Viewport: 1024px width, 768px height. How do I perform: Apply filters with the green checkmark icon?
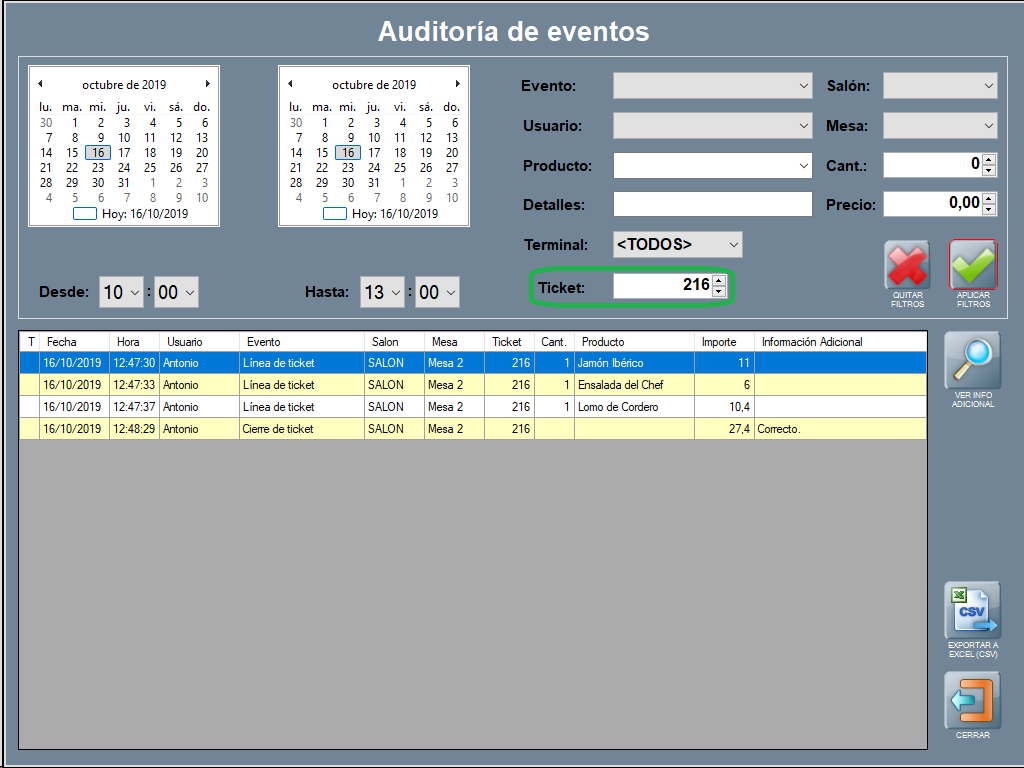(x=973, y=266)
